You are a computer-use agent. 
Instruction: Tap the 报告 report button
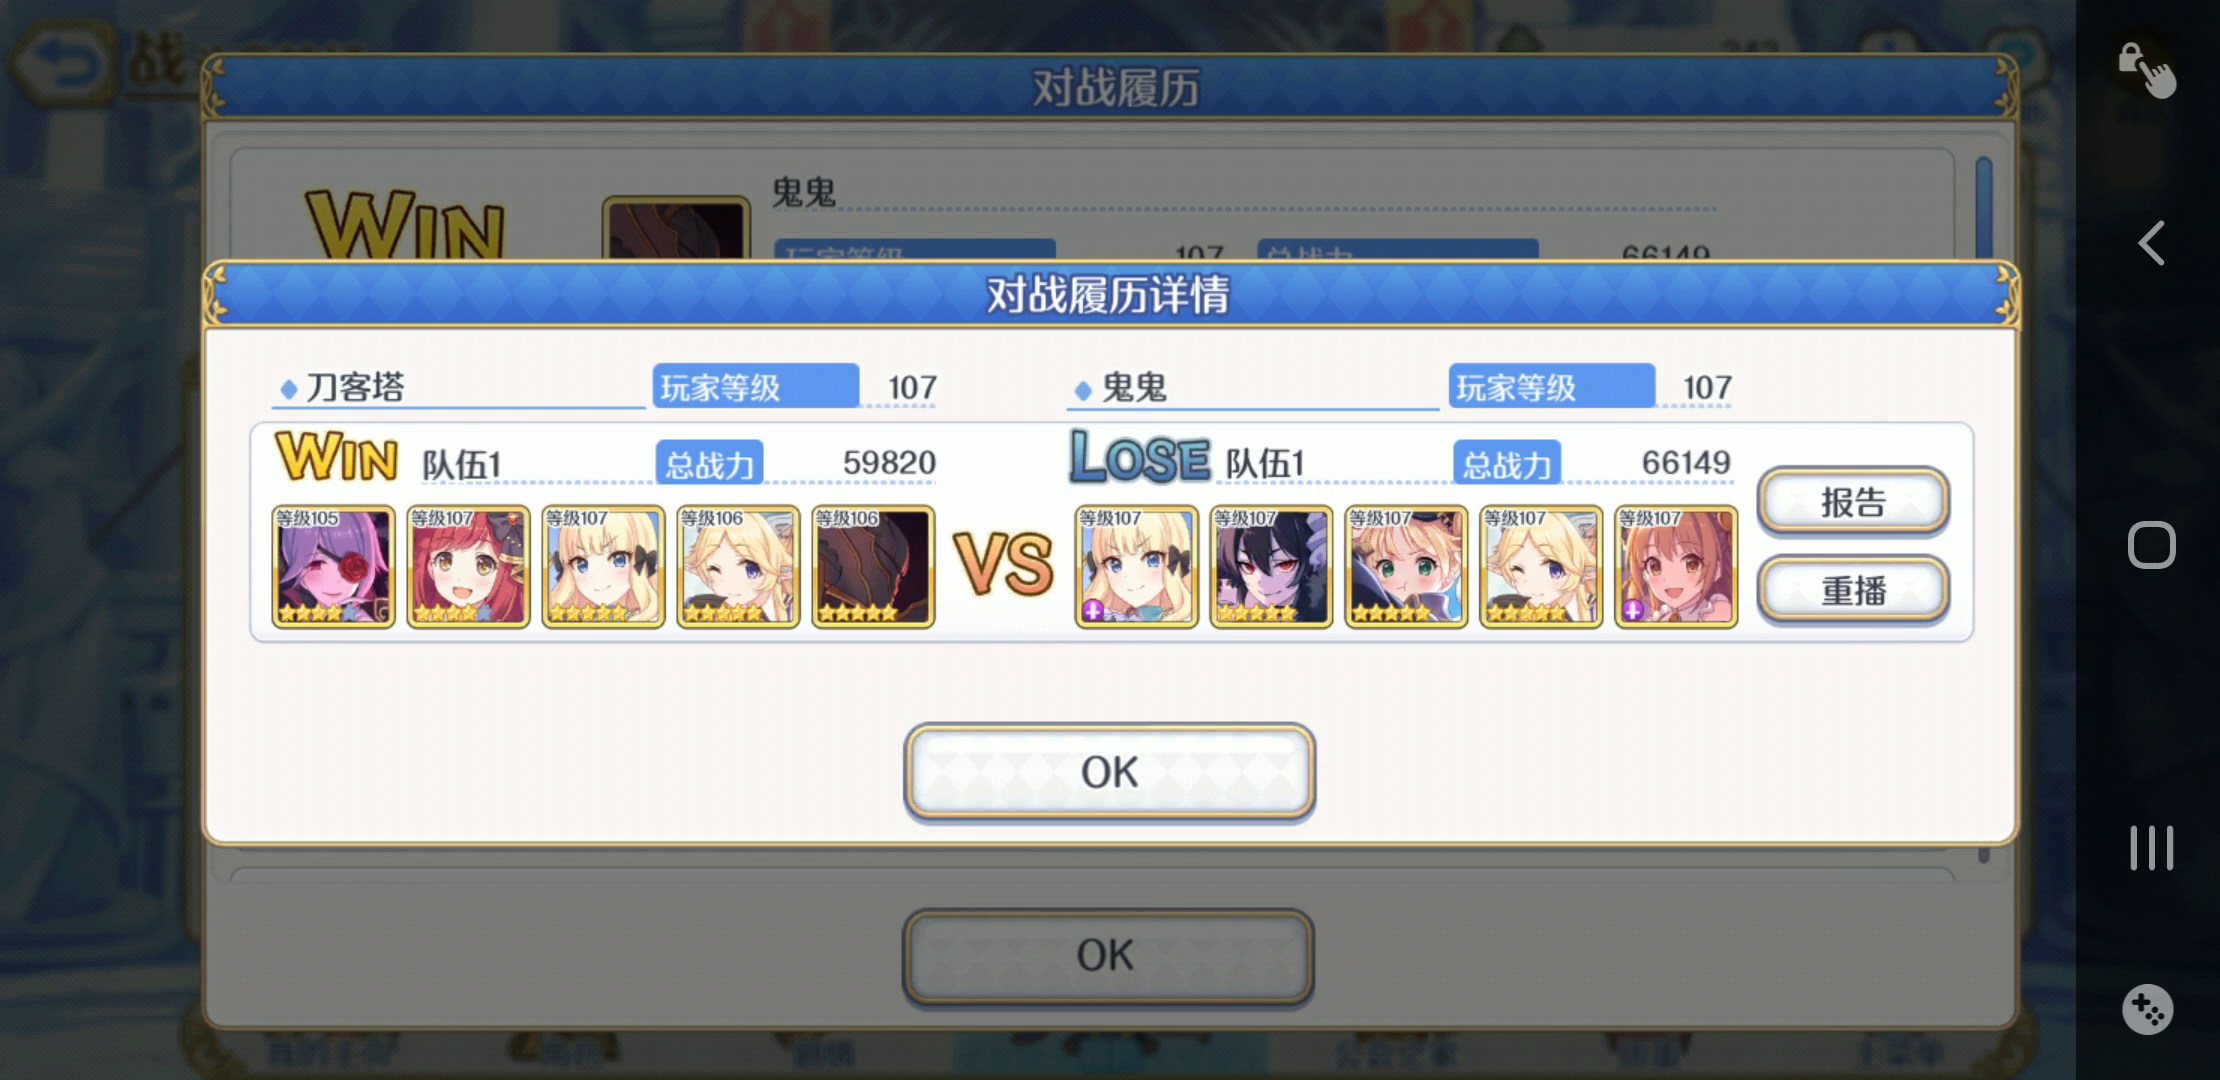1853,501
